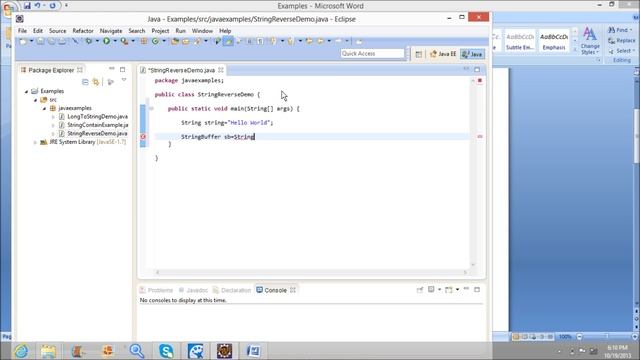Select StringReverseDemo.java in Package Explorer
640x360 pixels.
pos(93,134)
